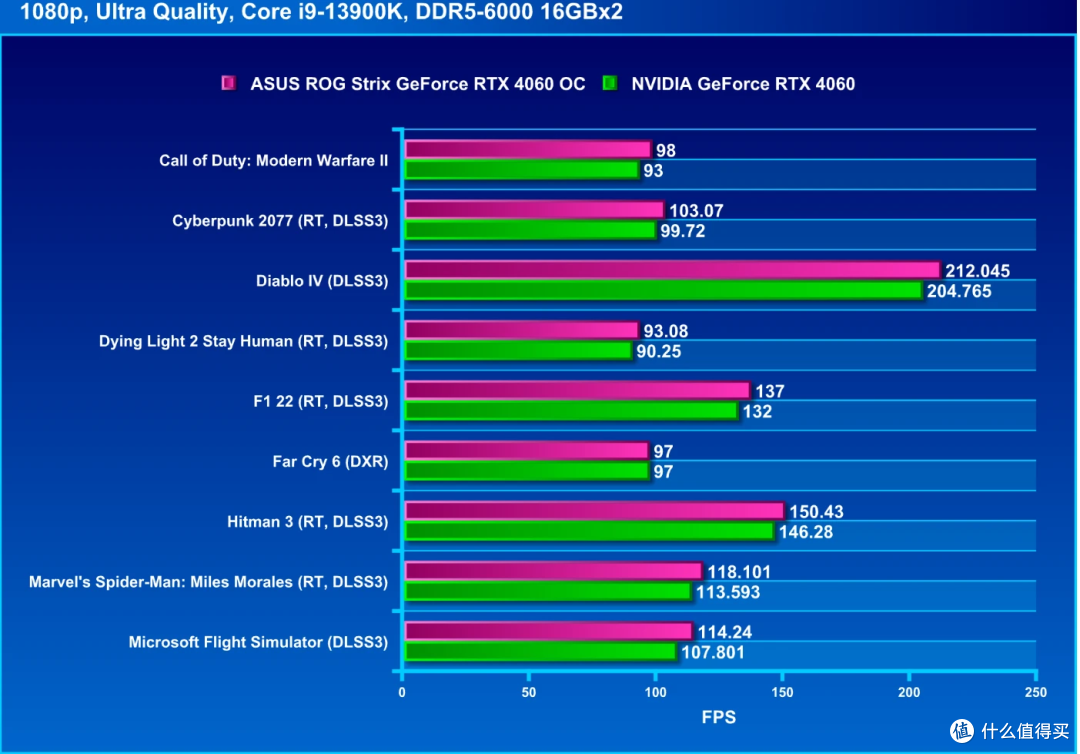1080x754 pixels.
Task: Click the 'Microsoft Flight Simulator (DLSS3)' label
Action: click(258, 642)
